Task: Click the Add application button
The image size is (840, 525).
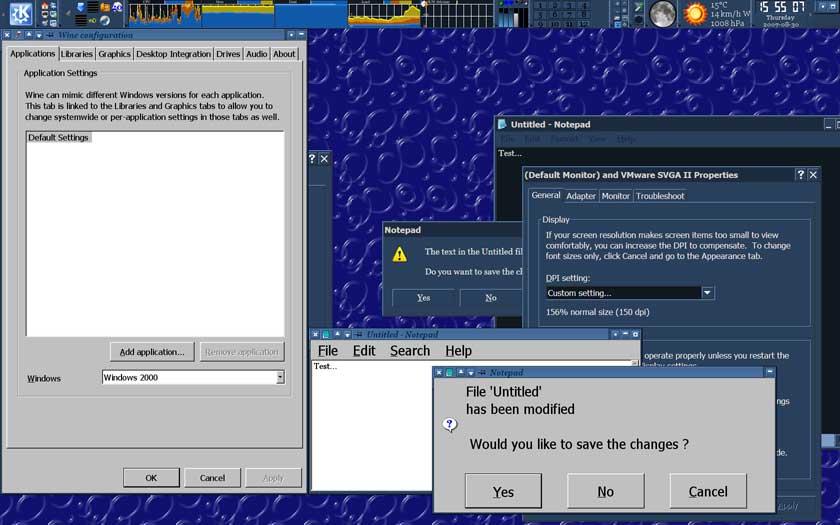Action: (151, 352)
